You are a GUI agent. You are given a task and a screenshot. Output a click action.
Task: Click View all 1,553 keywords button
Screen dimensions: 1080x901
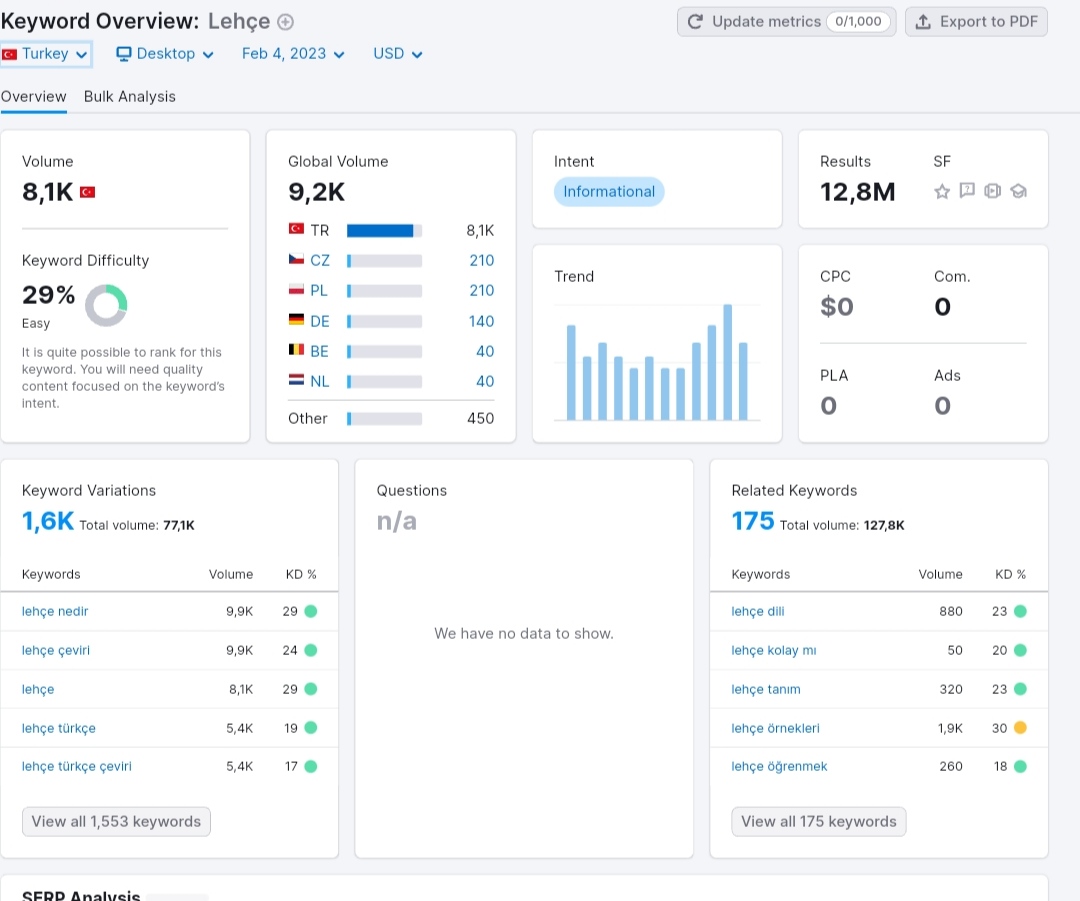(116, 822)
